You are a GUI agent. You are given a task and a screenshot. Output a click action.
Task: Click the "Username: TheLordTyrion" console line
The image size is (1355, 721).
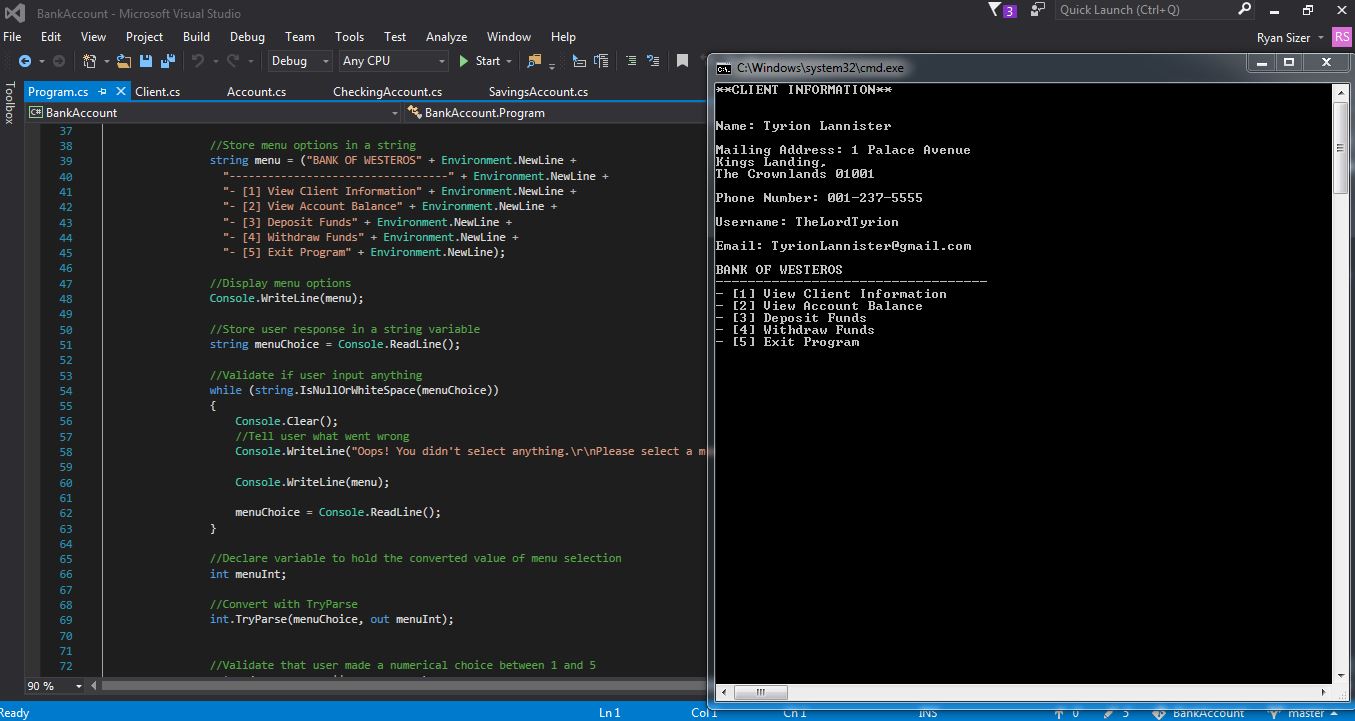pos(807,222)
